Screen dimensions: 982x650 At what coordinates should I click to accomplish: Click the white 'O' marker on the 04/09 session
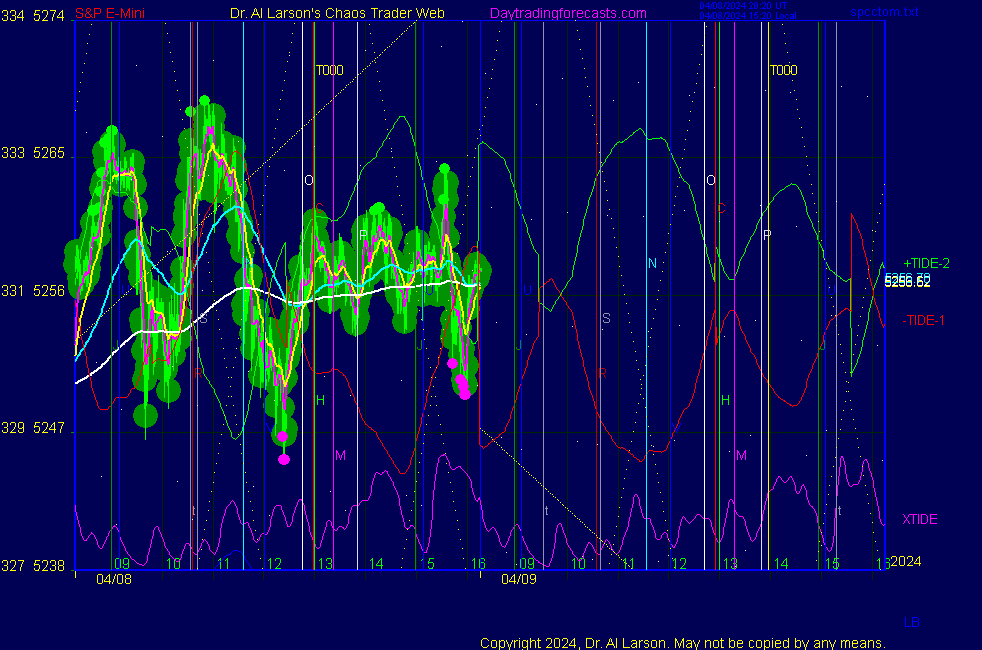[711, 180]
